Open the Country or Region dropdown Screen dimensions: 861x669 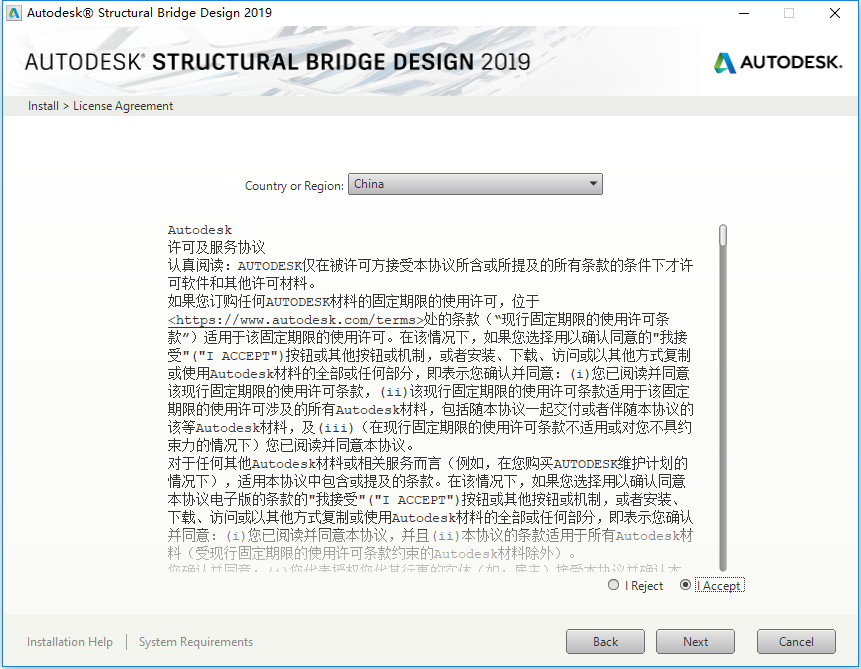click(475, 184)
